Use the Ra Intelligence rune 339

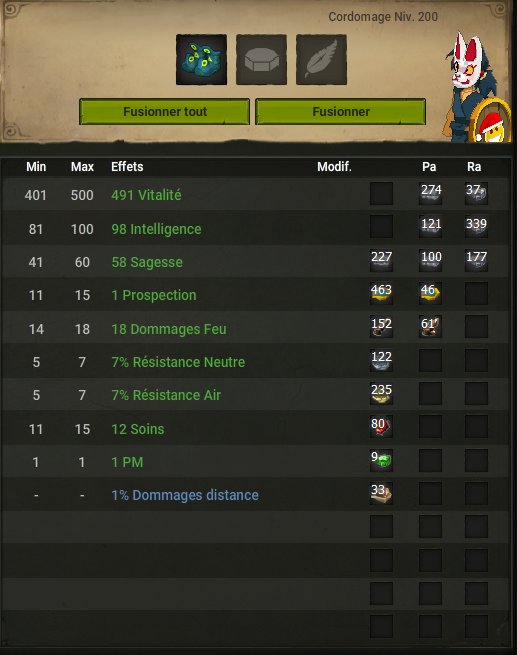476,227
